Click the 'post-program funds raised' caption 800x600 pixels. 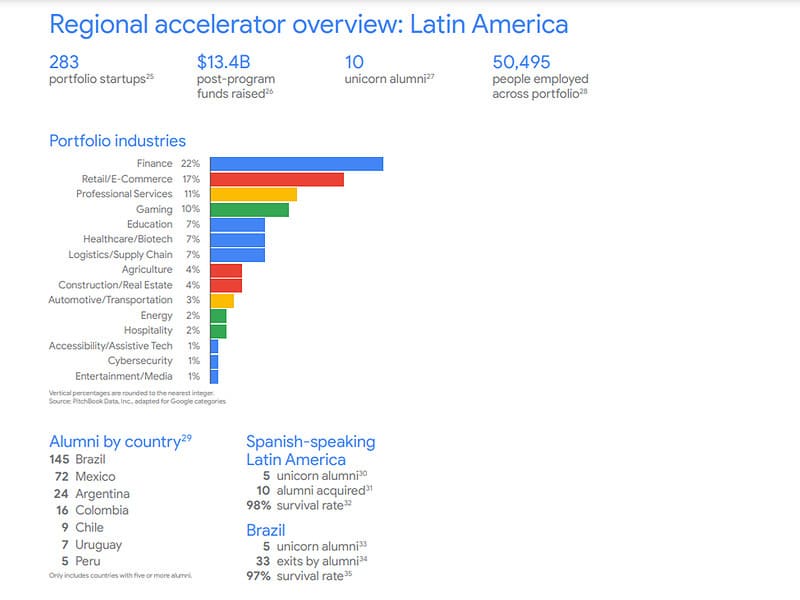pyautogui.click(x=236, y=87)
